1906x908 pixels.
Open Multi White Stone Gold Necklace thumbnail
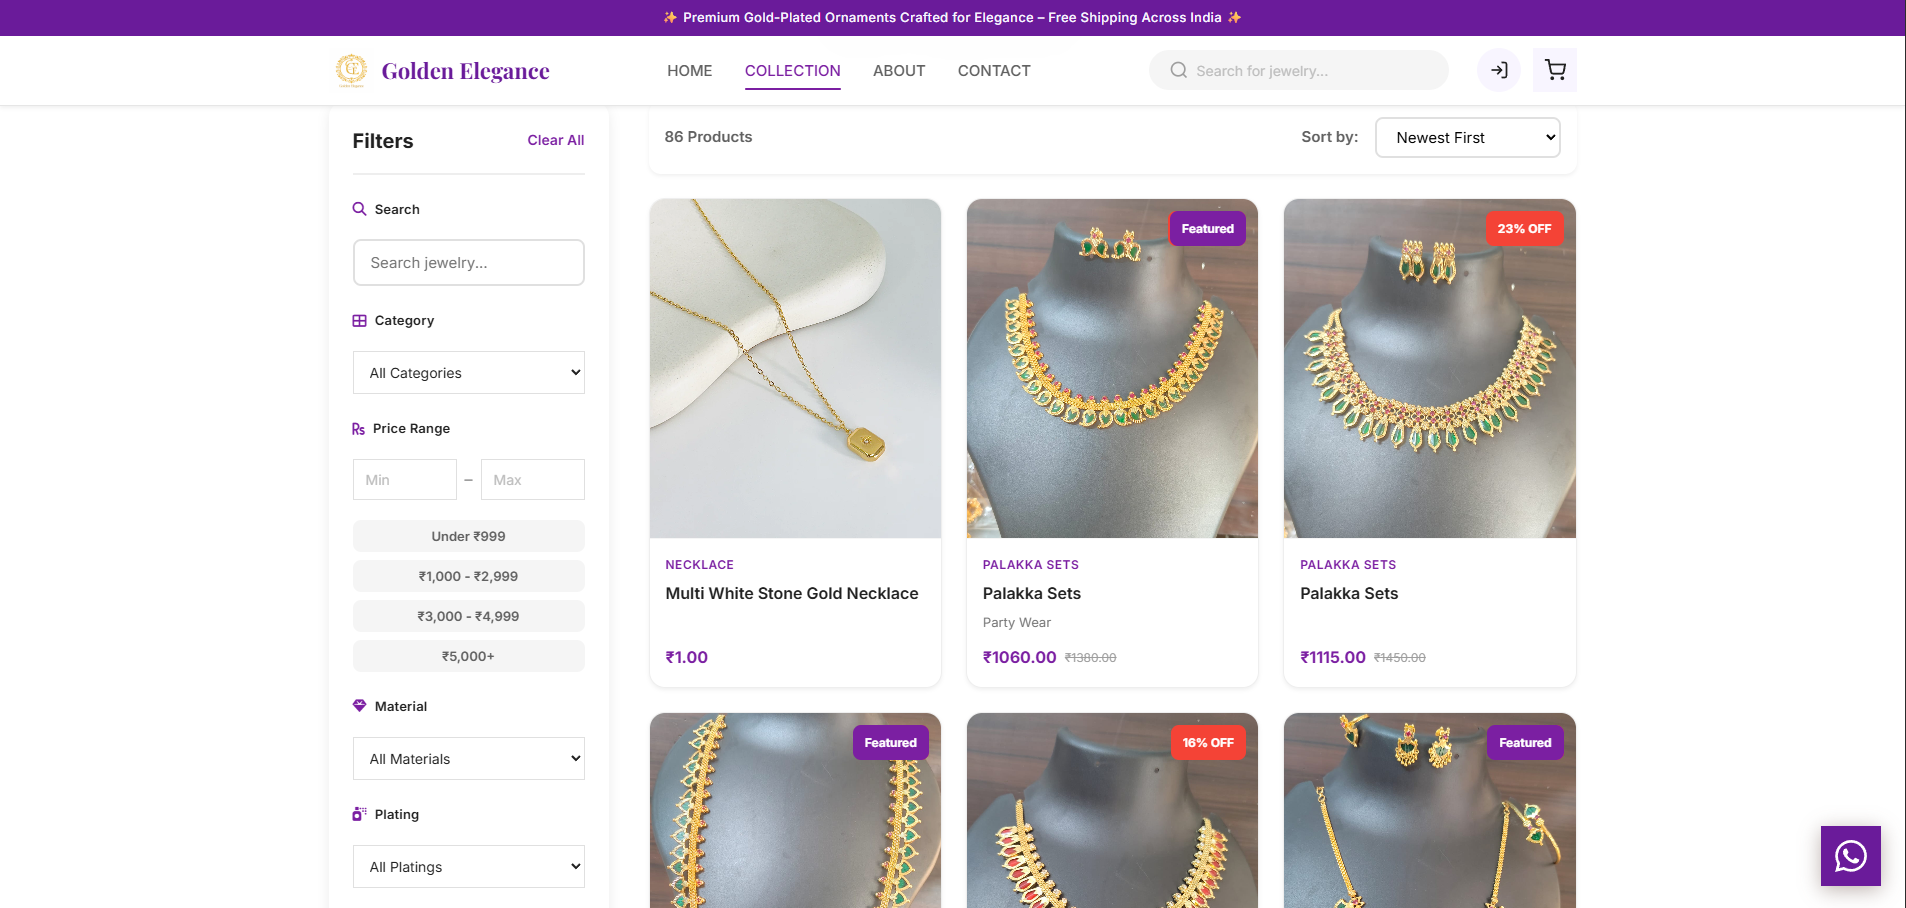click(x=795, y=368)
